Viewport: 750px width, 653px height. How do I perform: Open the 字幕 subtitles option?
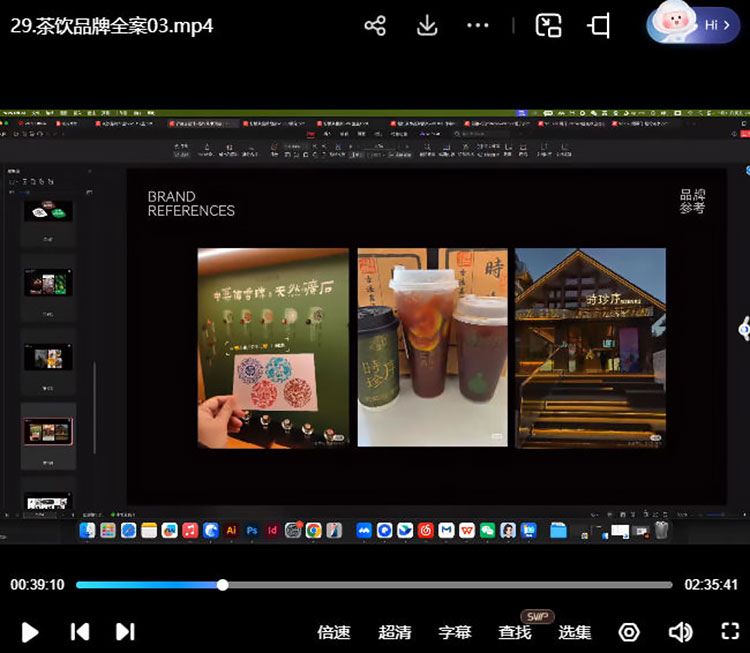(x=455, y=632)
